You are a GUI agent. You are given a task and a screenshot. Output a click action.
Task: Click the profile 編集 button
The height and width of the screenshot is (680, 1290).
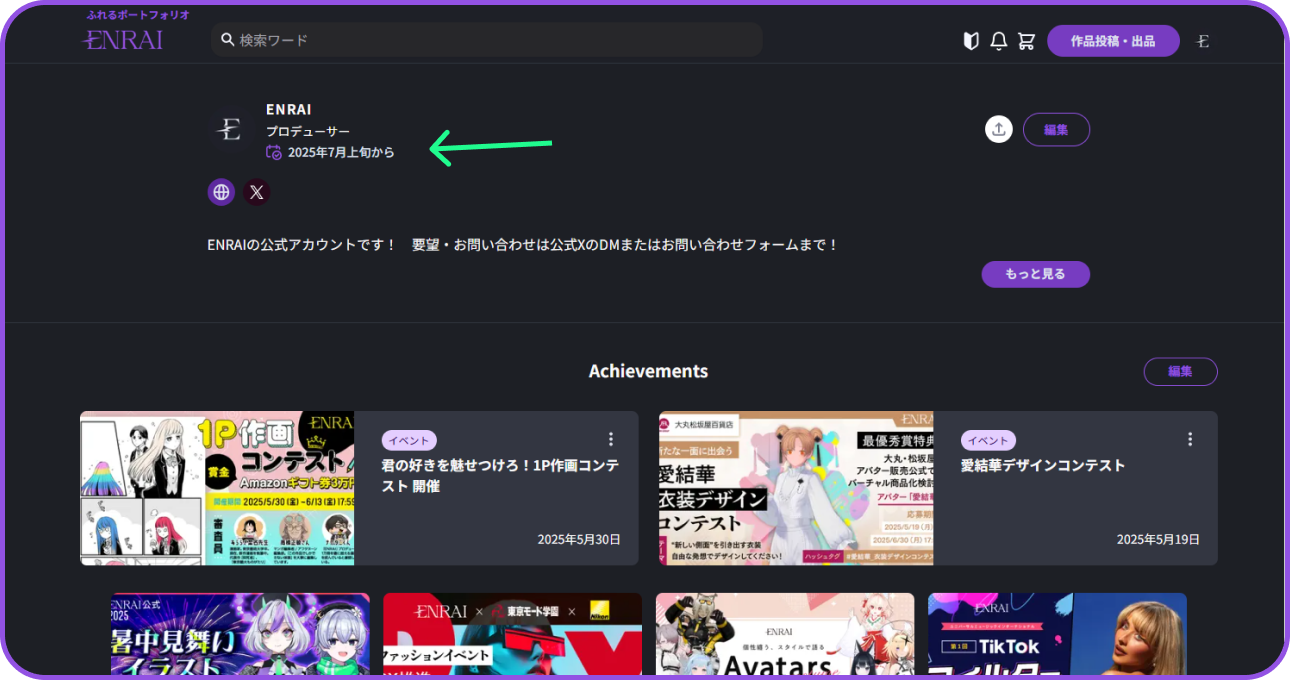pyautogui.click(x=1056, y=129)
